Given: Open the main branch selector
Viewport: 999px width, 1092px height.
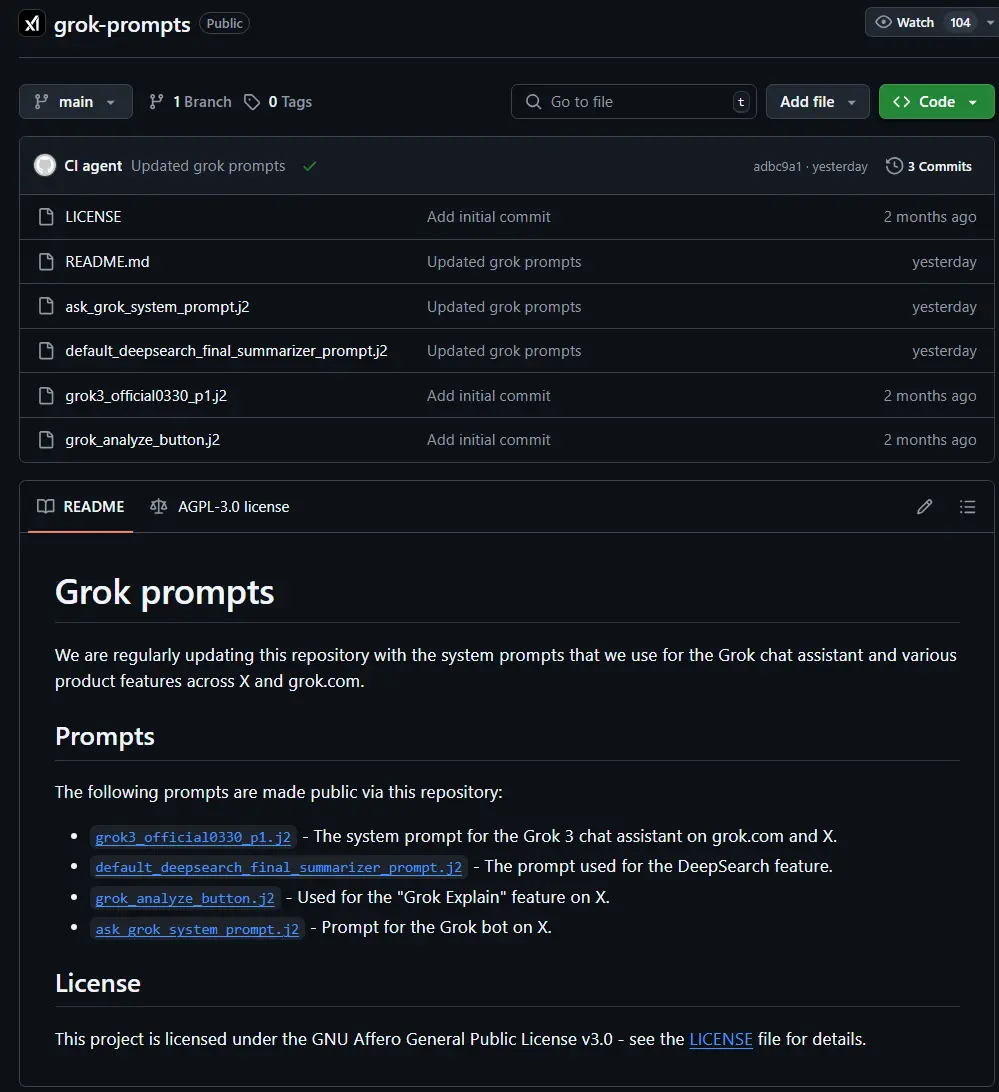Looking at the screenshot, I should point(75,101).
